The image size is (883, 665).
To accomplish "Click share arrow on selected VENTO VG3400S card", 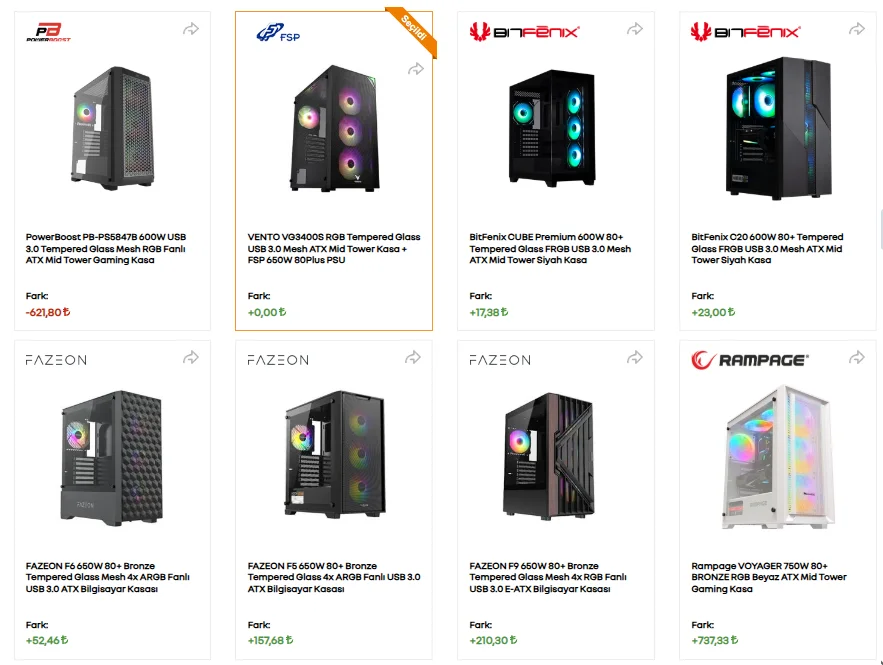I will [x=416, y=69].
